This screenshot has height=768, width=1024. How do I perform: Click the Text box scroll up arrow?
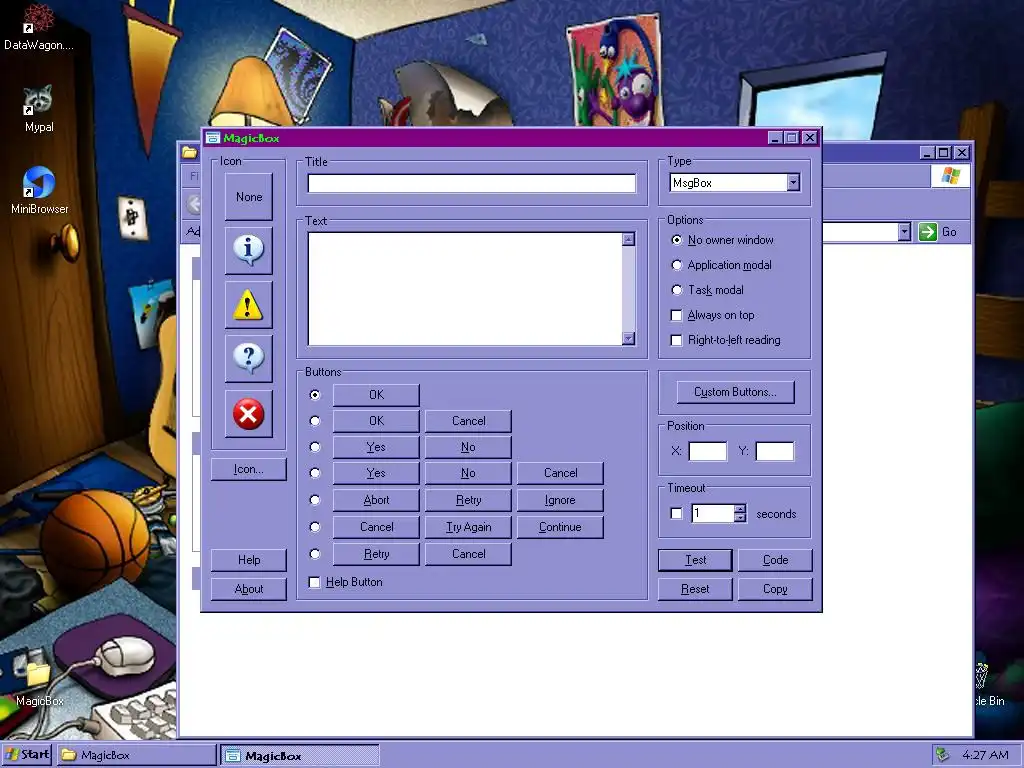coord(628,240)
